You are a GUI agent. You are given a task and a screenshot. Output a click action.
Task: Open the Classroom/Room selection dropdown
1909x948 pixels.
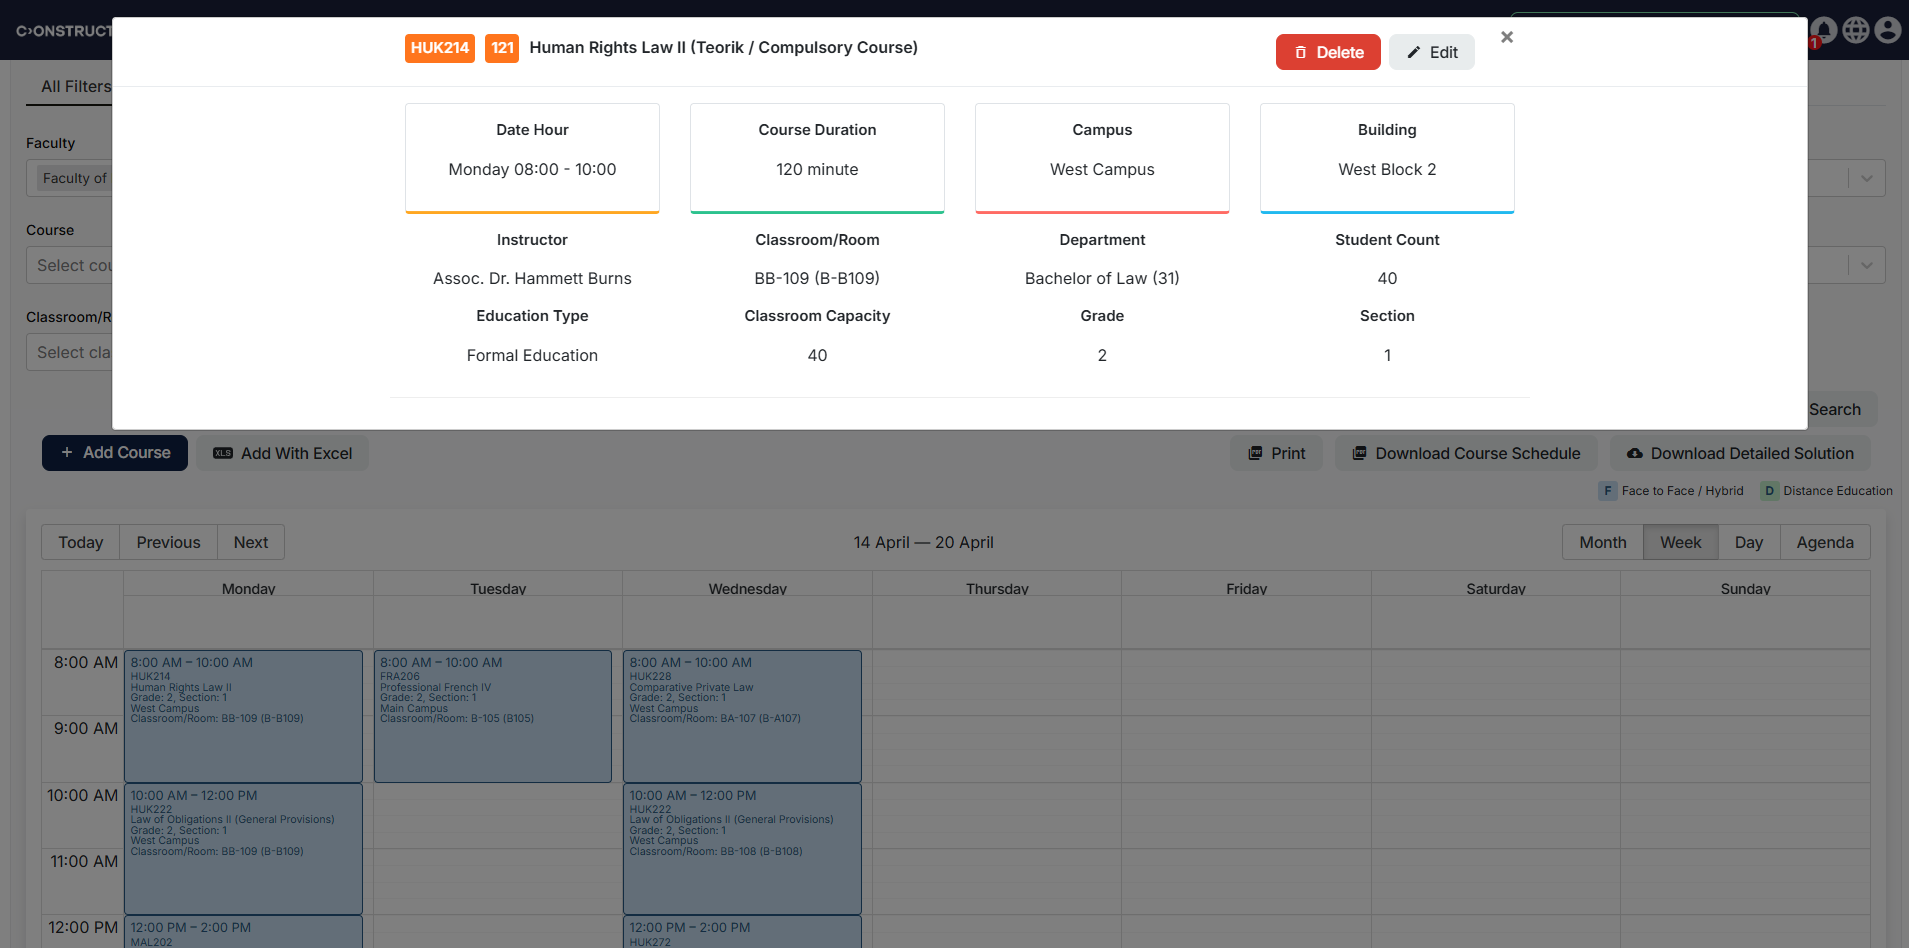click(75, 352)
